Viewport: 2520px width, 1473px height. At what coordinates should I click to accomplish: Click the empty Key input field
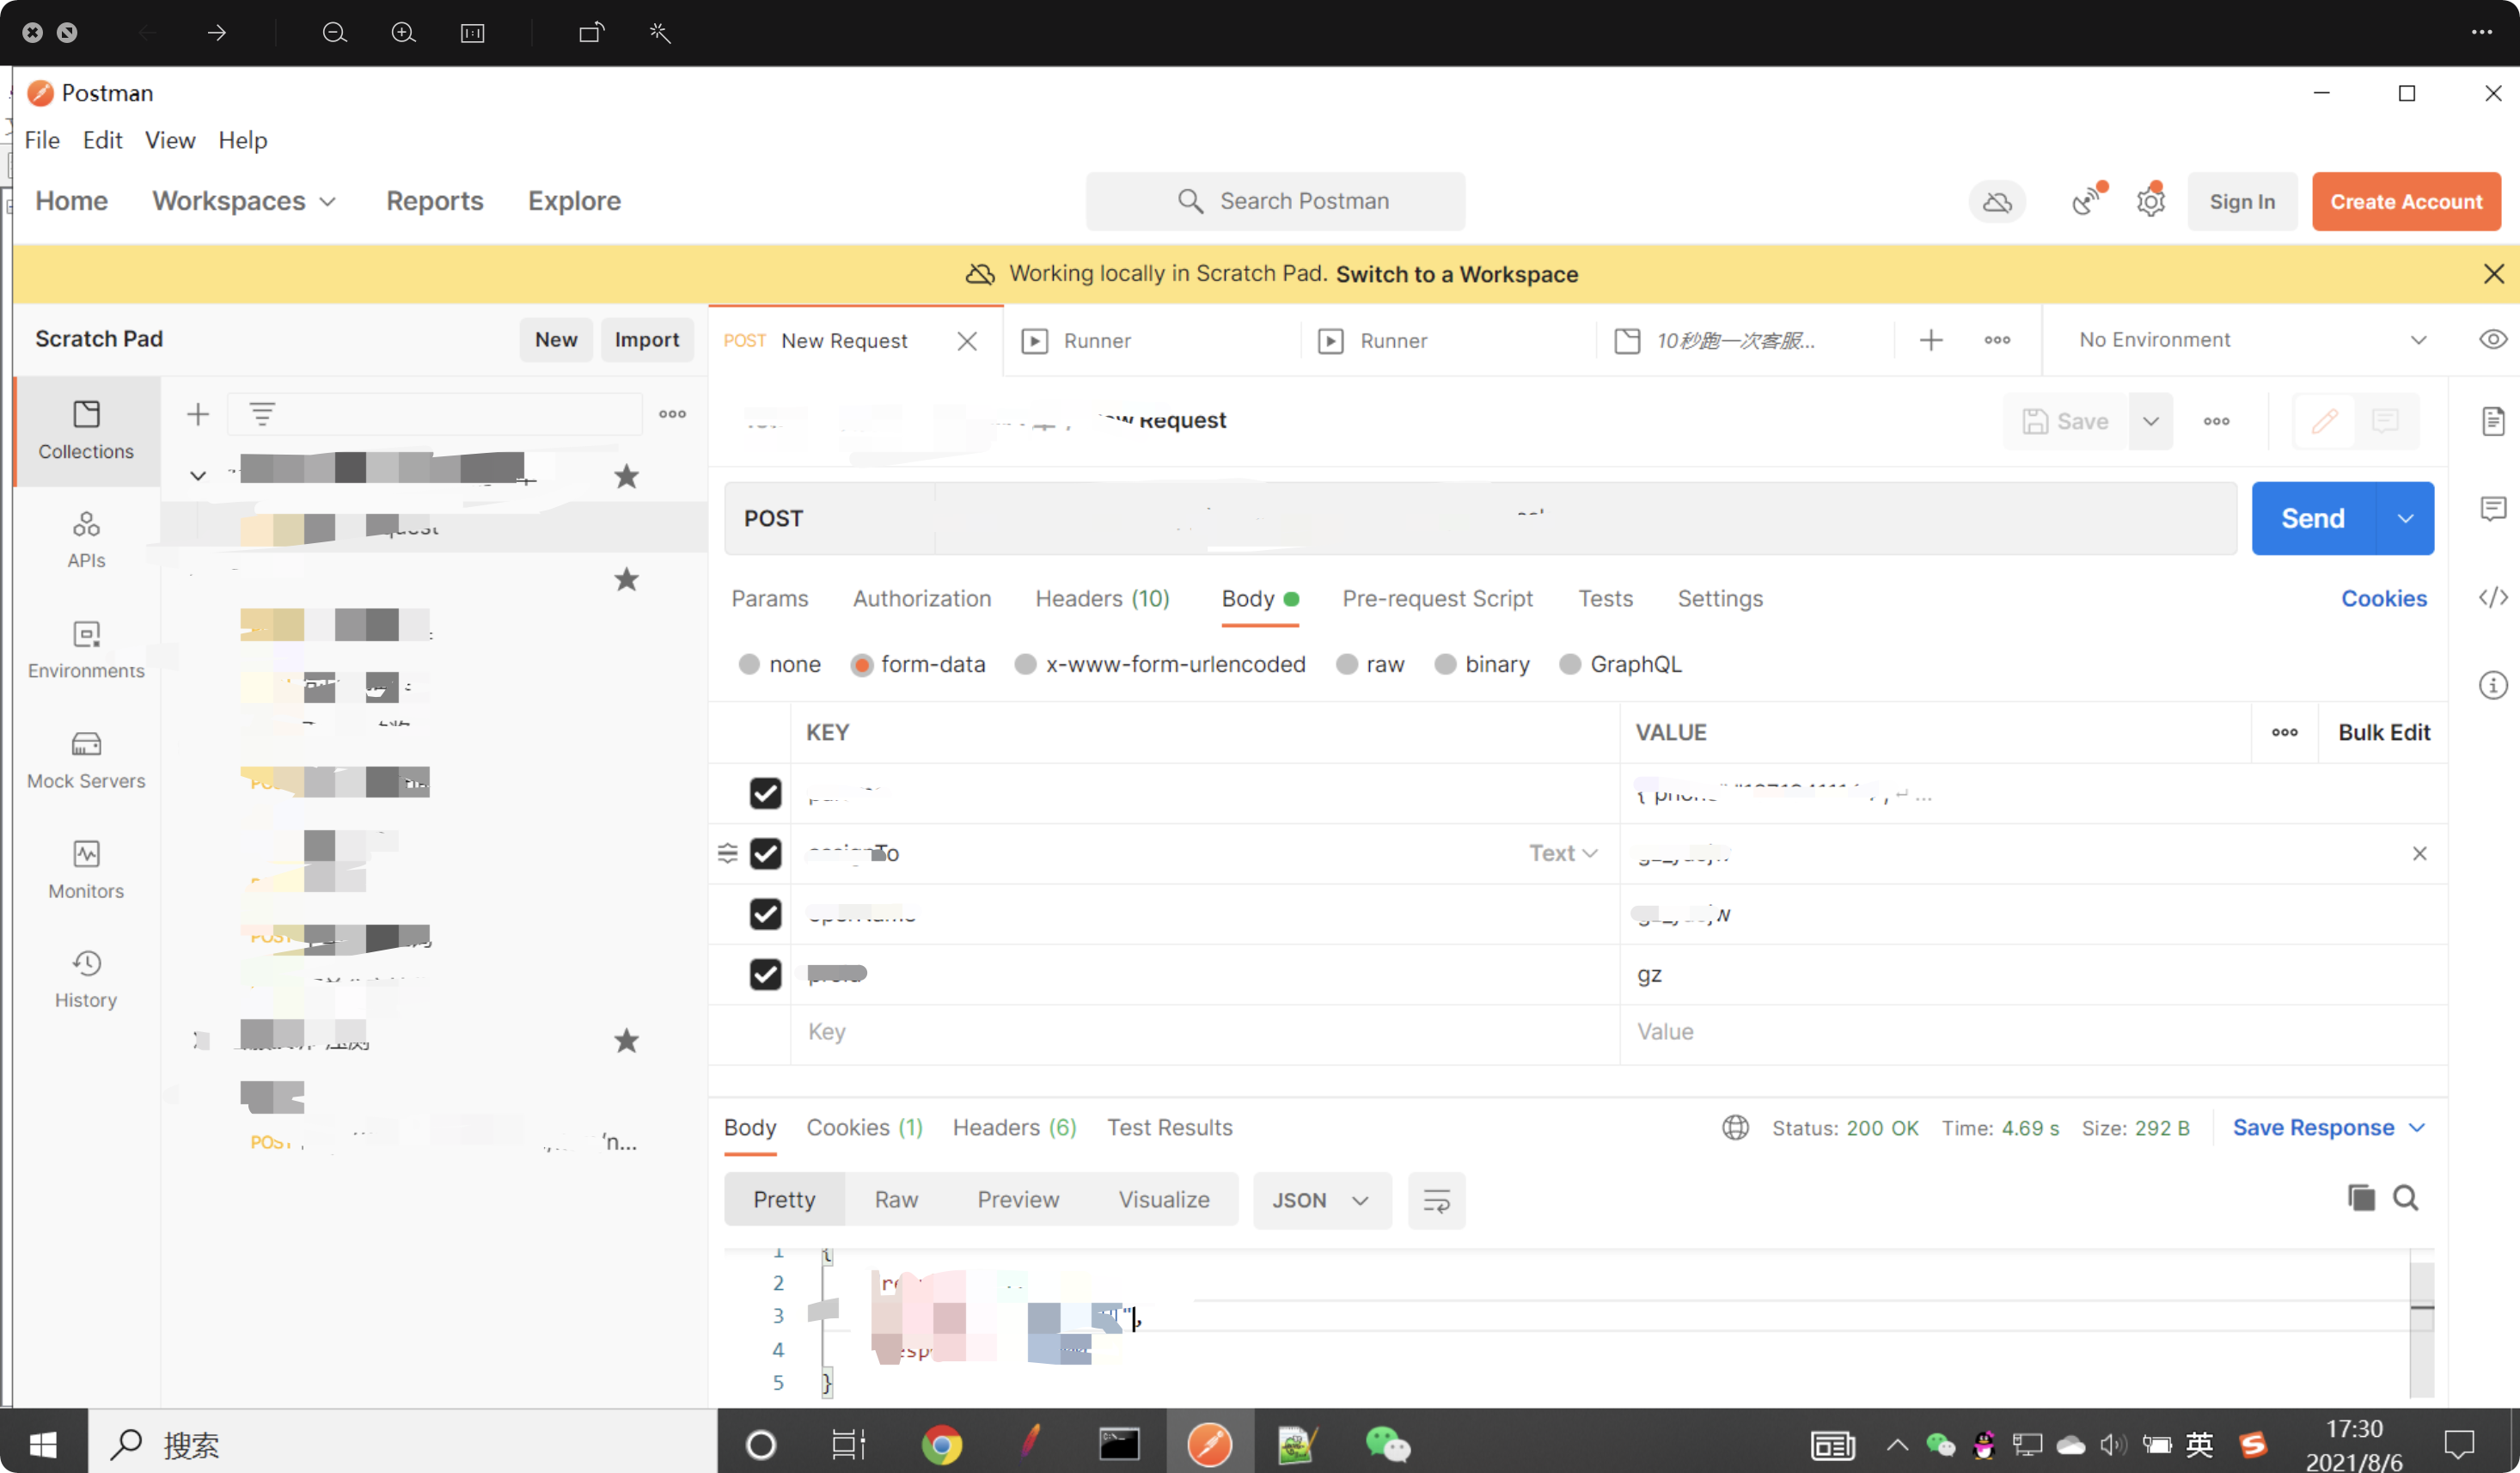[1204, 1032]
